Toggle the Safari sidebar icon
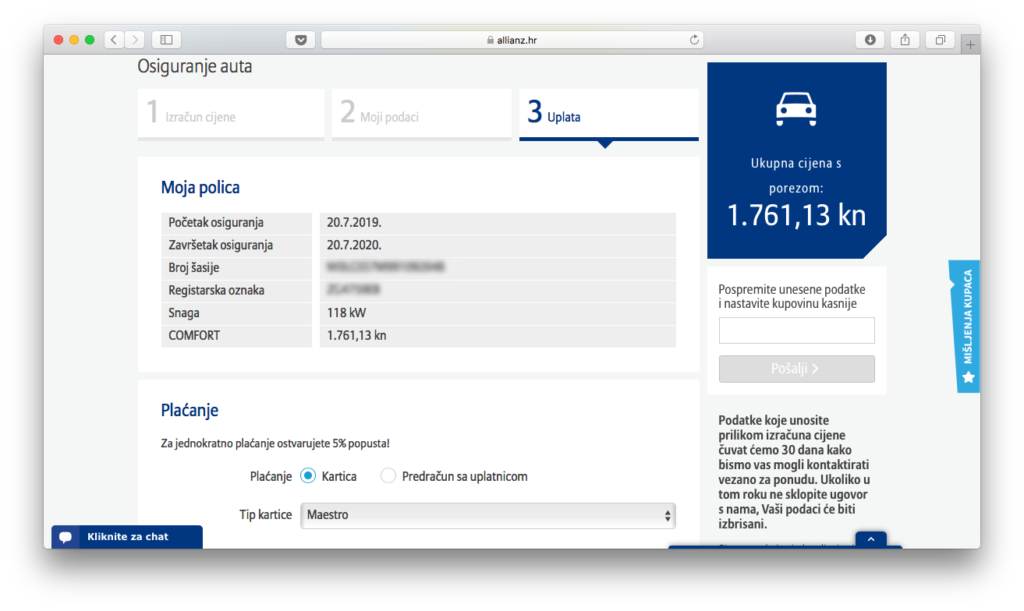The height and width of the screenshot is (611, 1024). pos(166,40)
